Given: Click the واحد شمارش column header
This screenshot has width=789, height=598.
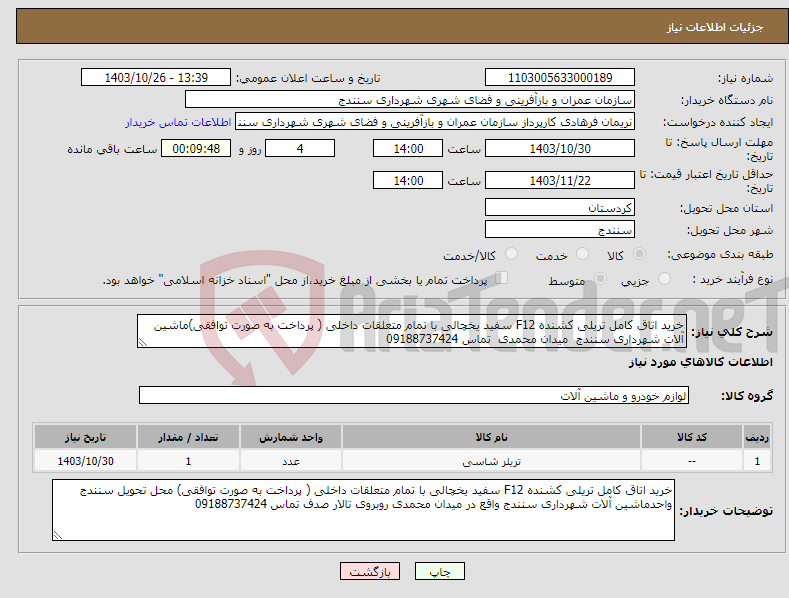Looking at the screenshot, I should click(x=291, y=437).
